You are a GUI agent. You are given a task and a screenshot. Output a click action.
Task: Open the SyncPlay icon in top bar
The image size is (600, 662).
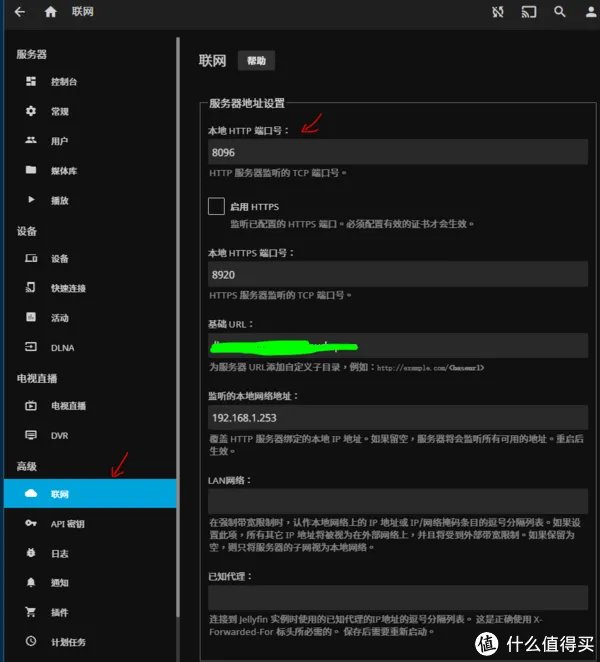coord(498,12)
